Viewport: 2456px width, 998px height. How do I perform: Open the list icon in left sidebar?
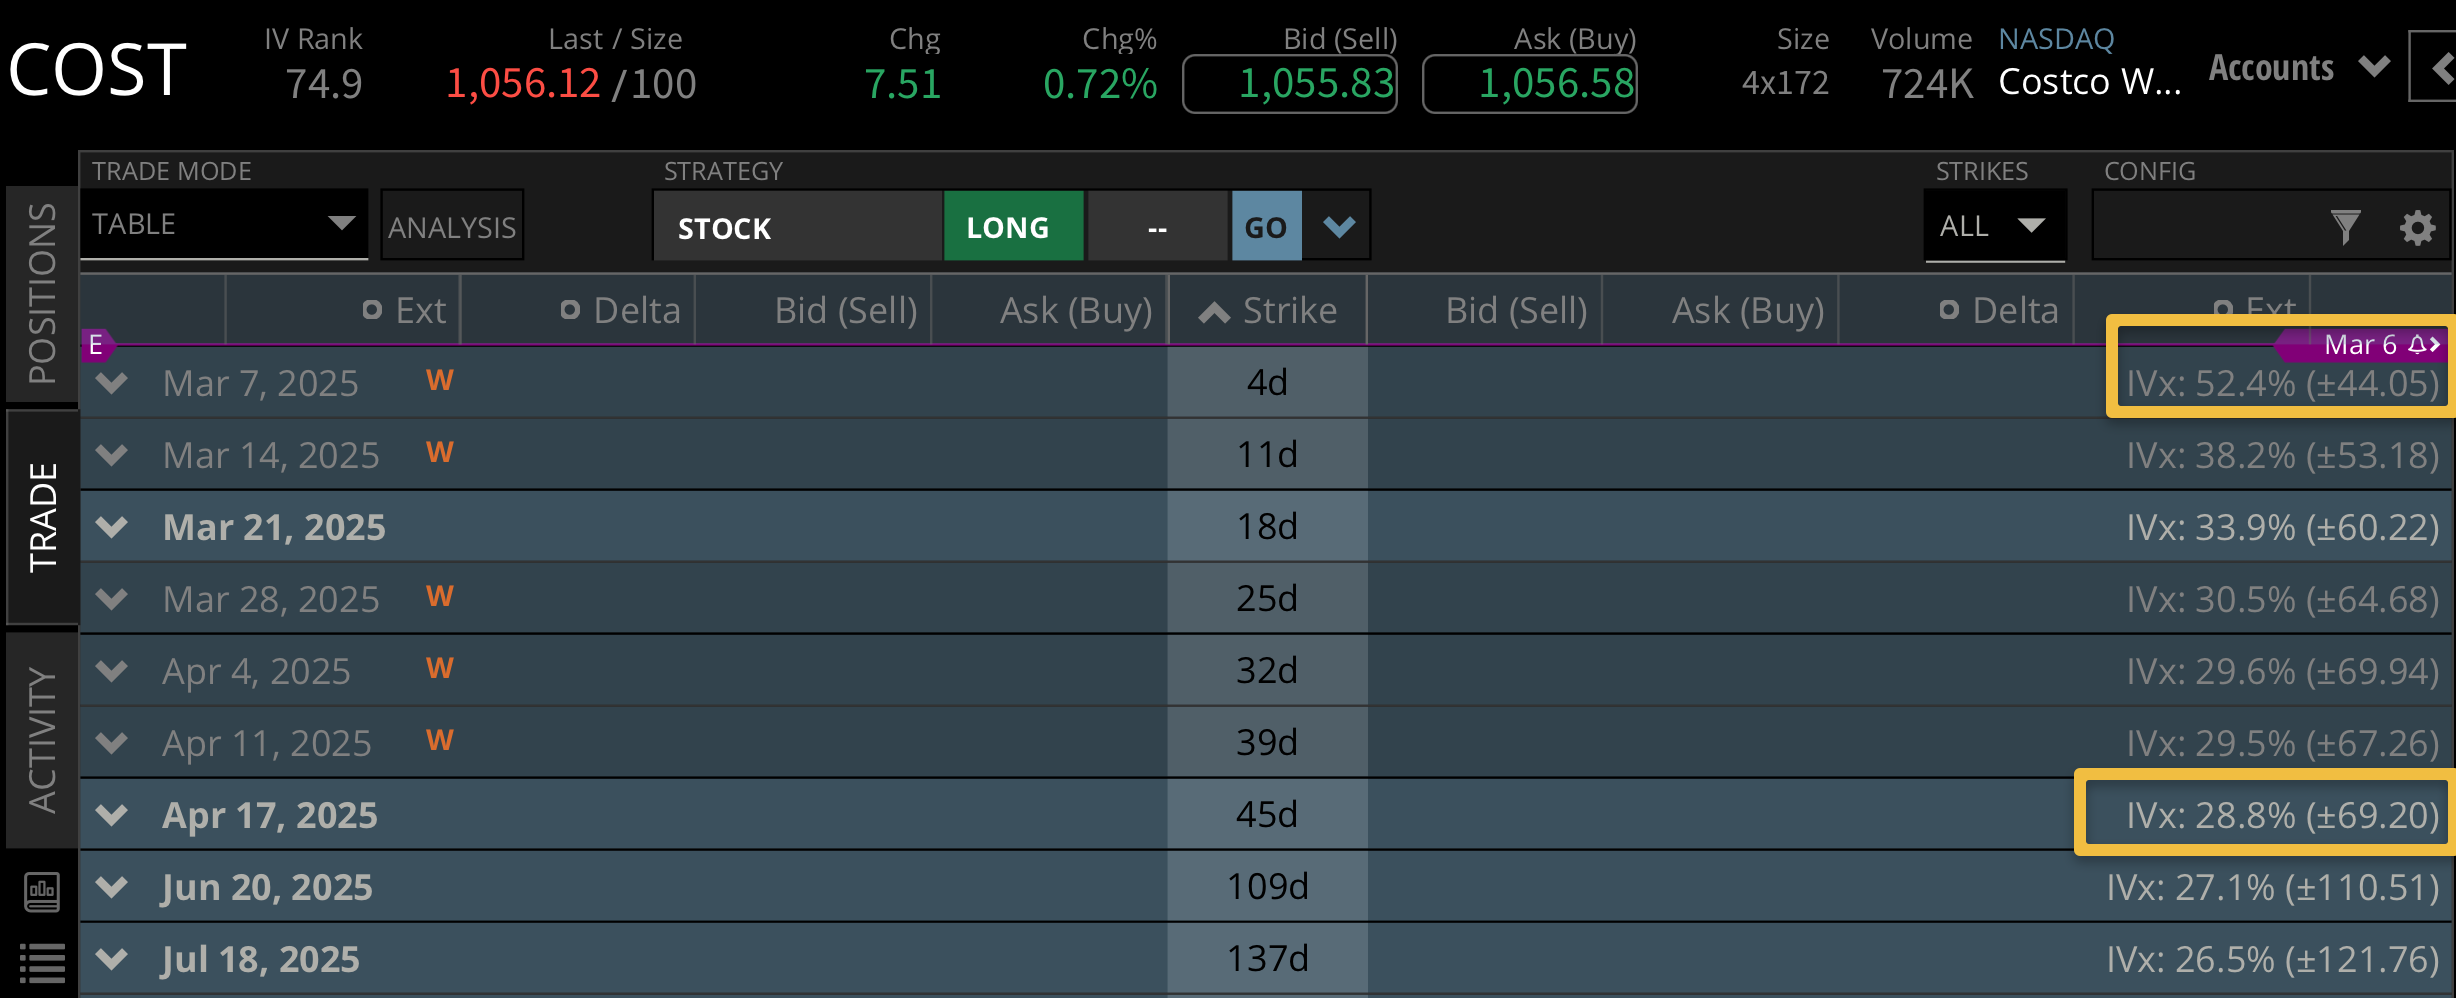(x=42, y=964)
